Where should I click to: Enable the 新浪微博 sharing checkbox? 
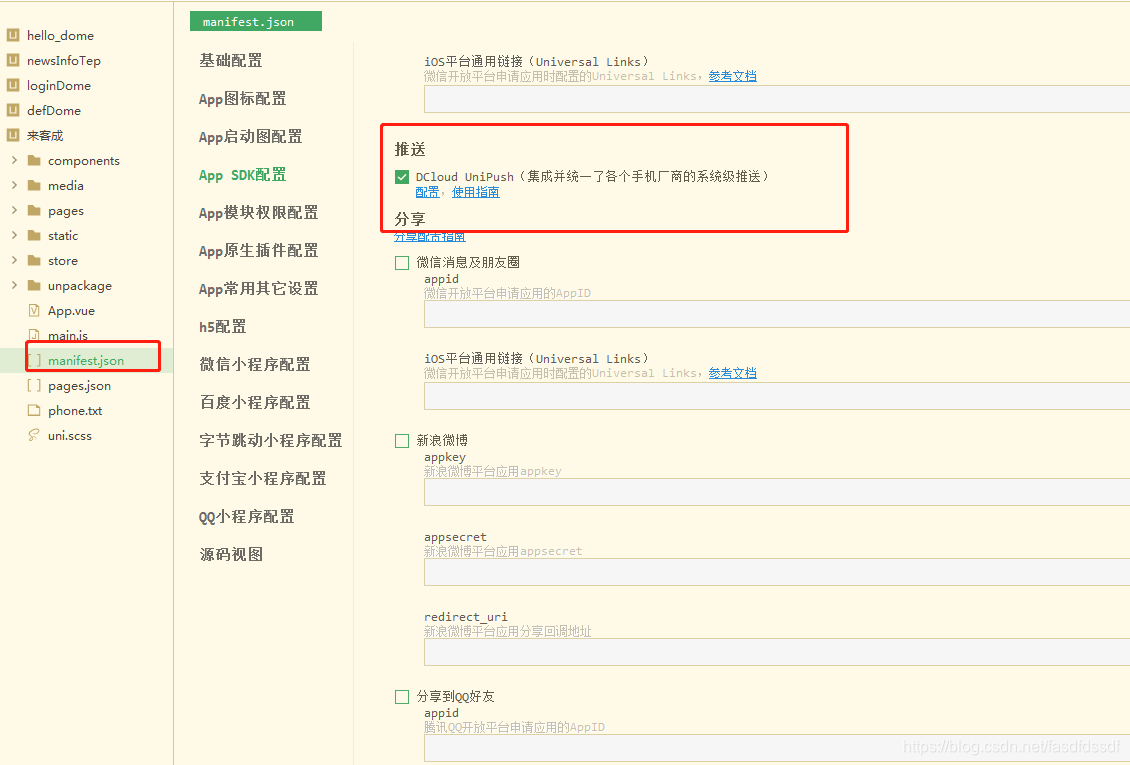tap(402, 441)
